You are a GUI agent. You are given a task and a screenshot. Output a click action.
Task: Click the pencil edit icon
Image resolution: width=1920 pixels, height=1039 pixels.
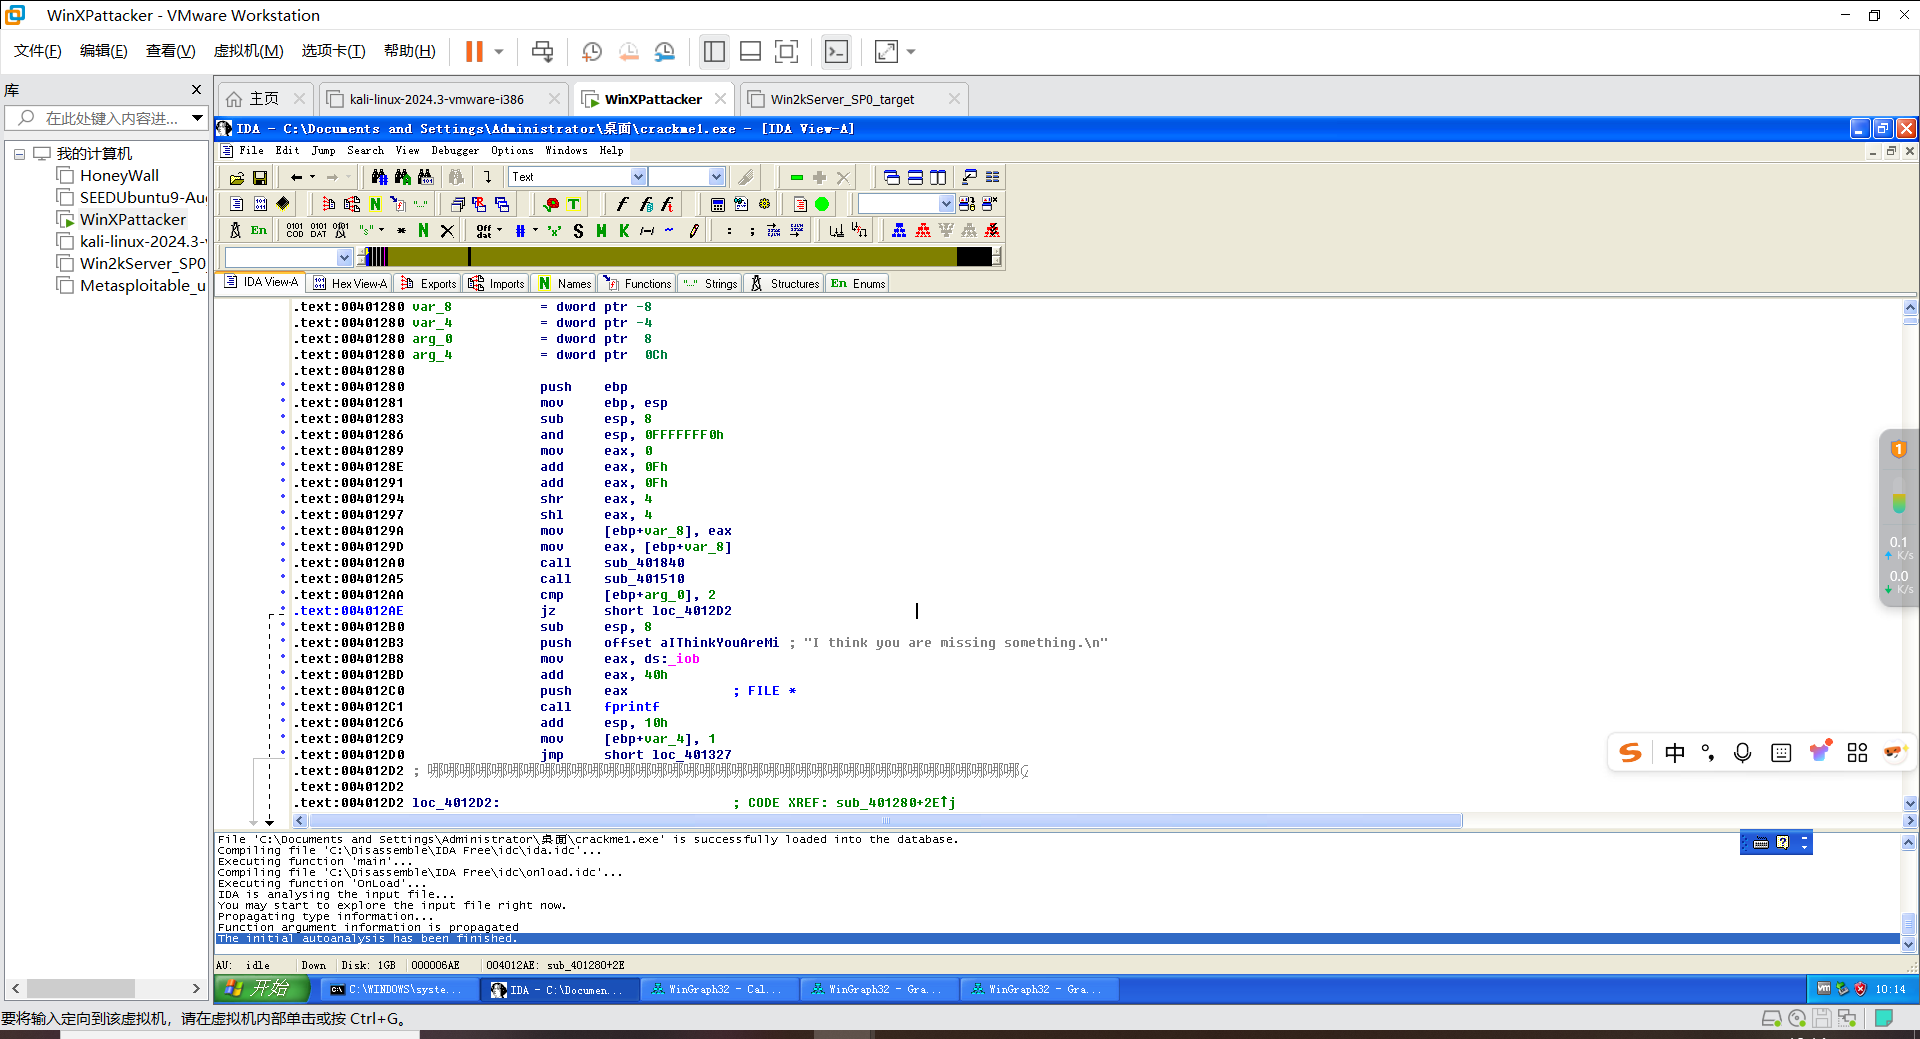693,231
